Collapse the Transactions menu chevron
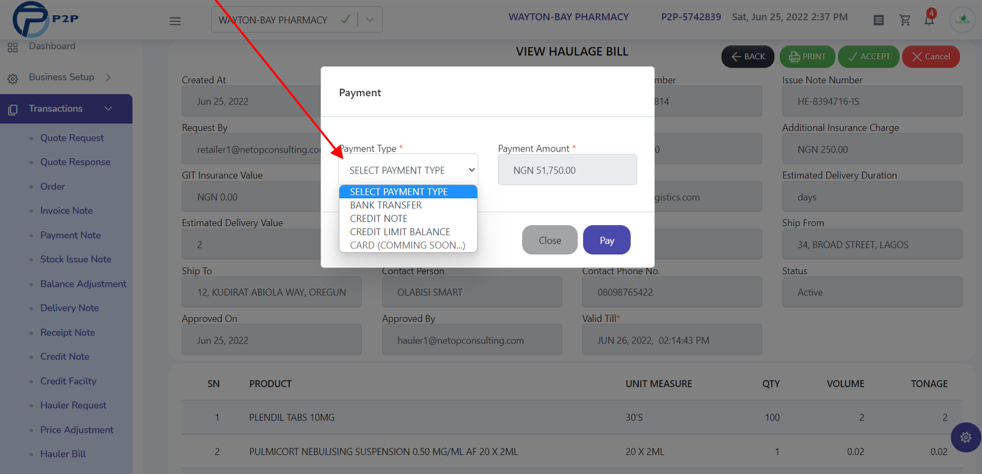Screen dimensions: 982x474 point(108,109)
